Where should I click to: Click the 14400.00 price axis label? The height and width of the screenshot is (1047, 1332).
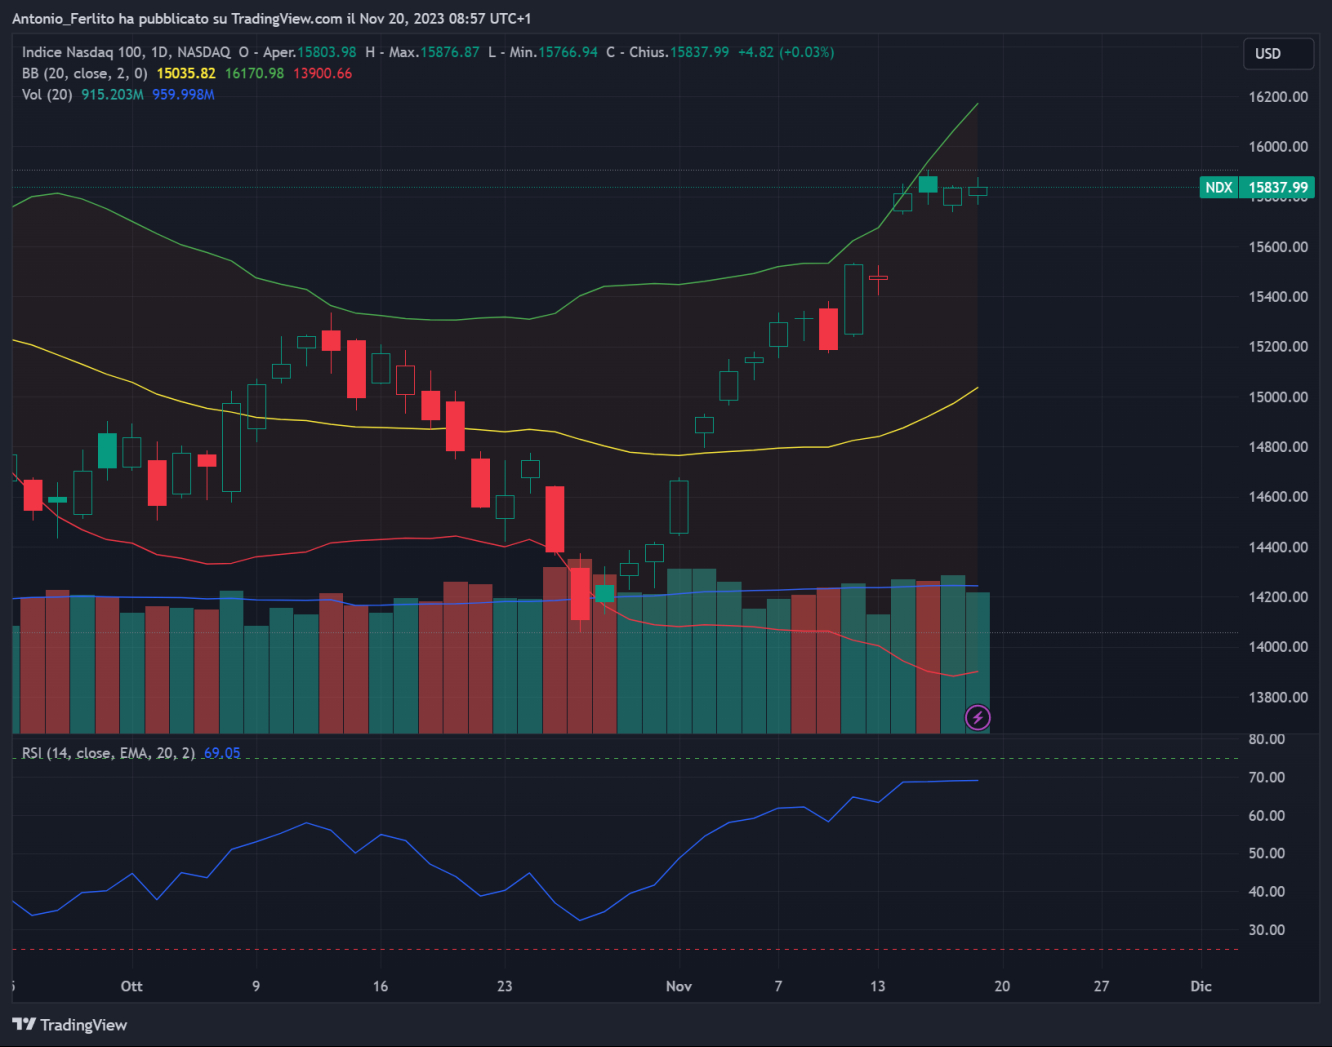[x=1278, y=547]
